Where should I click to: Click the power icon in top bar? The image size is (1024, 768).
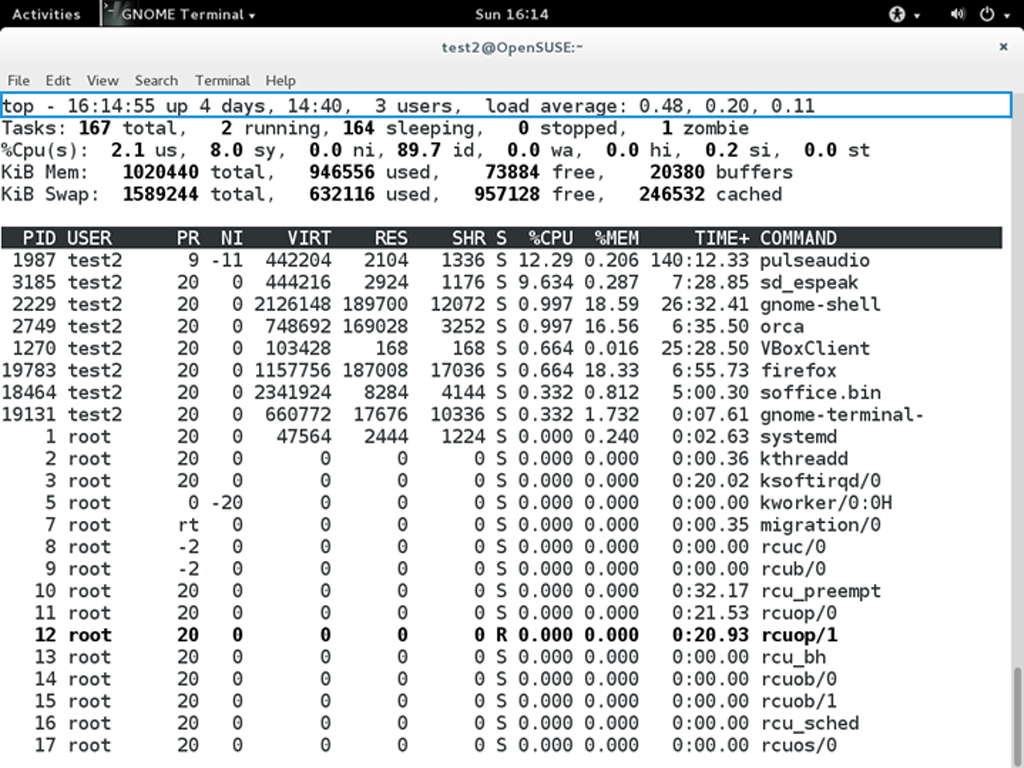coord(987,14)
